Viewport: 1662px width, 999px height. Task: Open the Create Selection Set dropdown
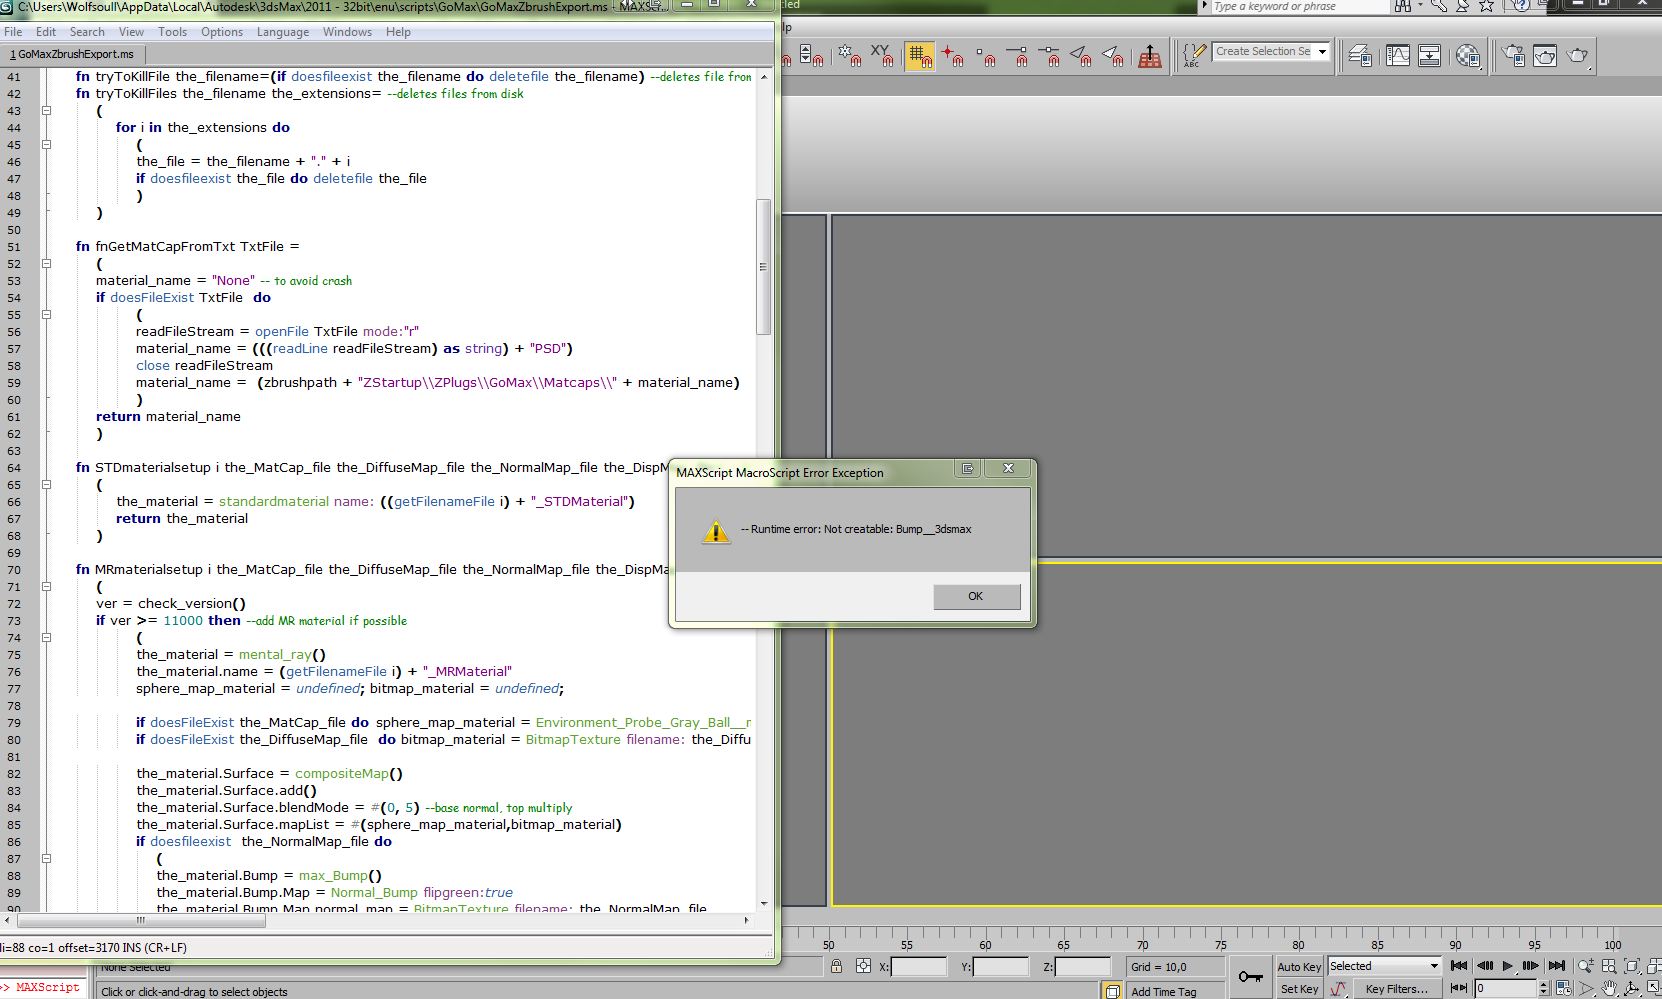pos(1322,52)
